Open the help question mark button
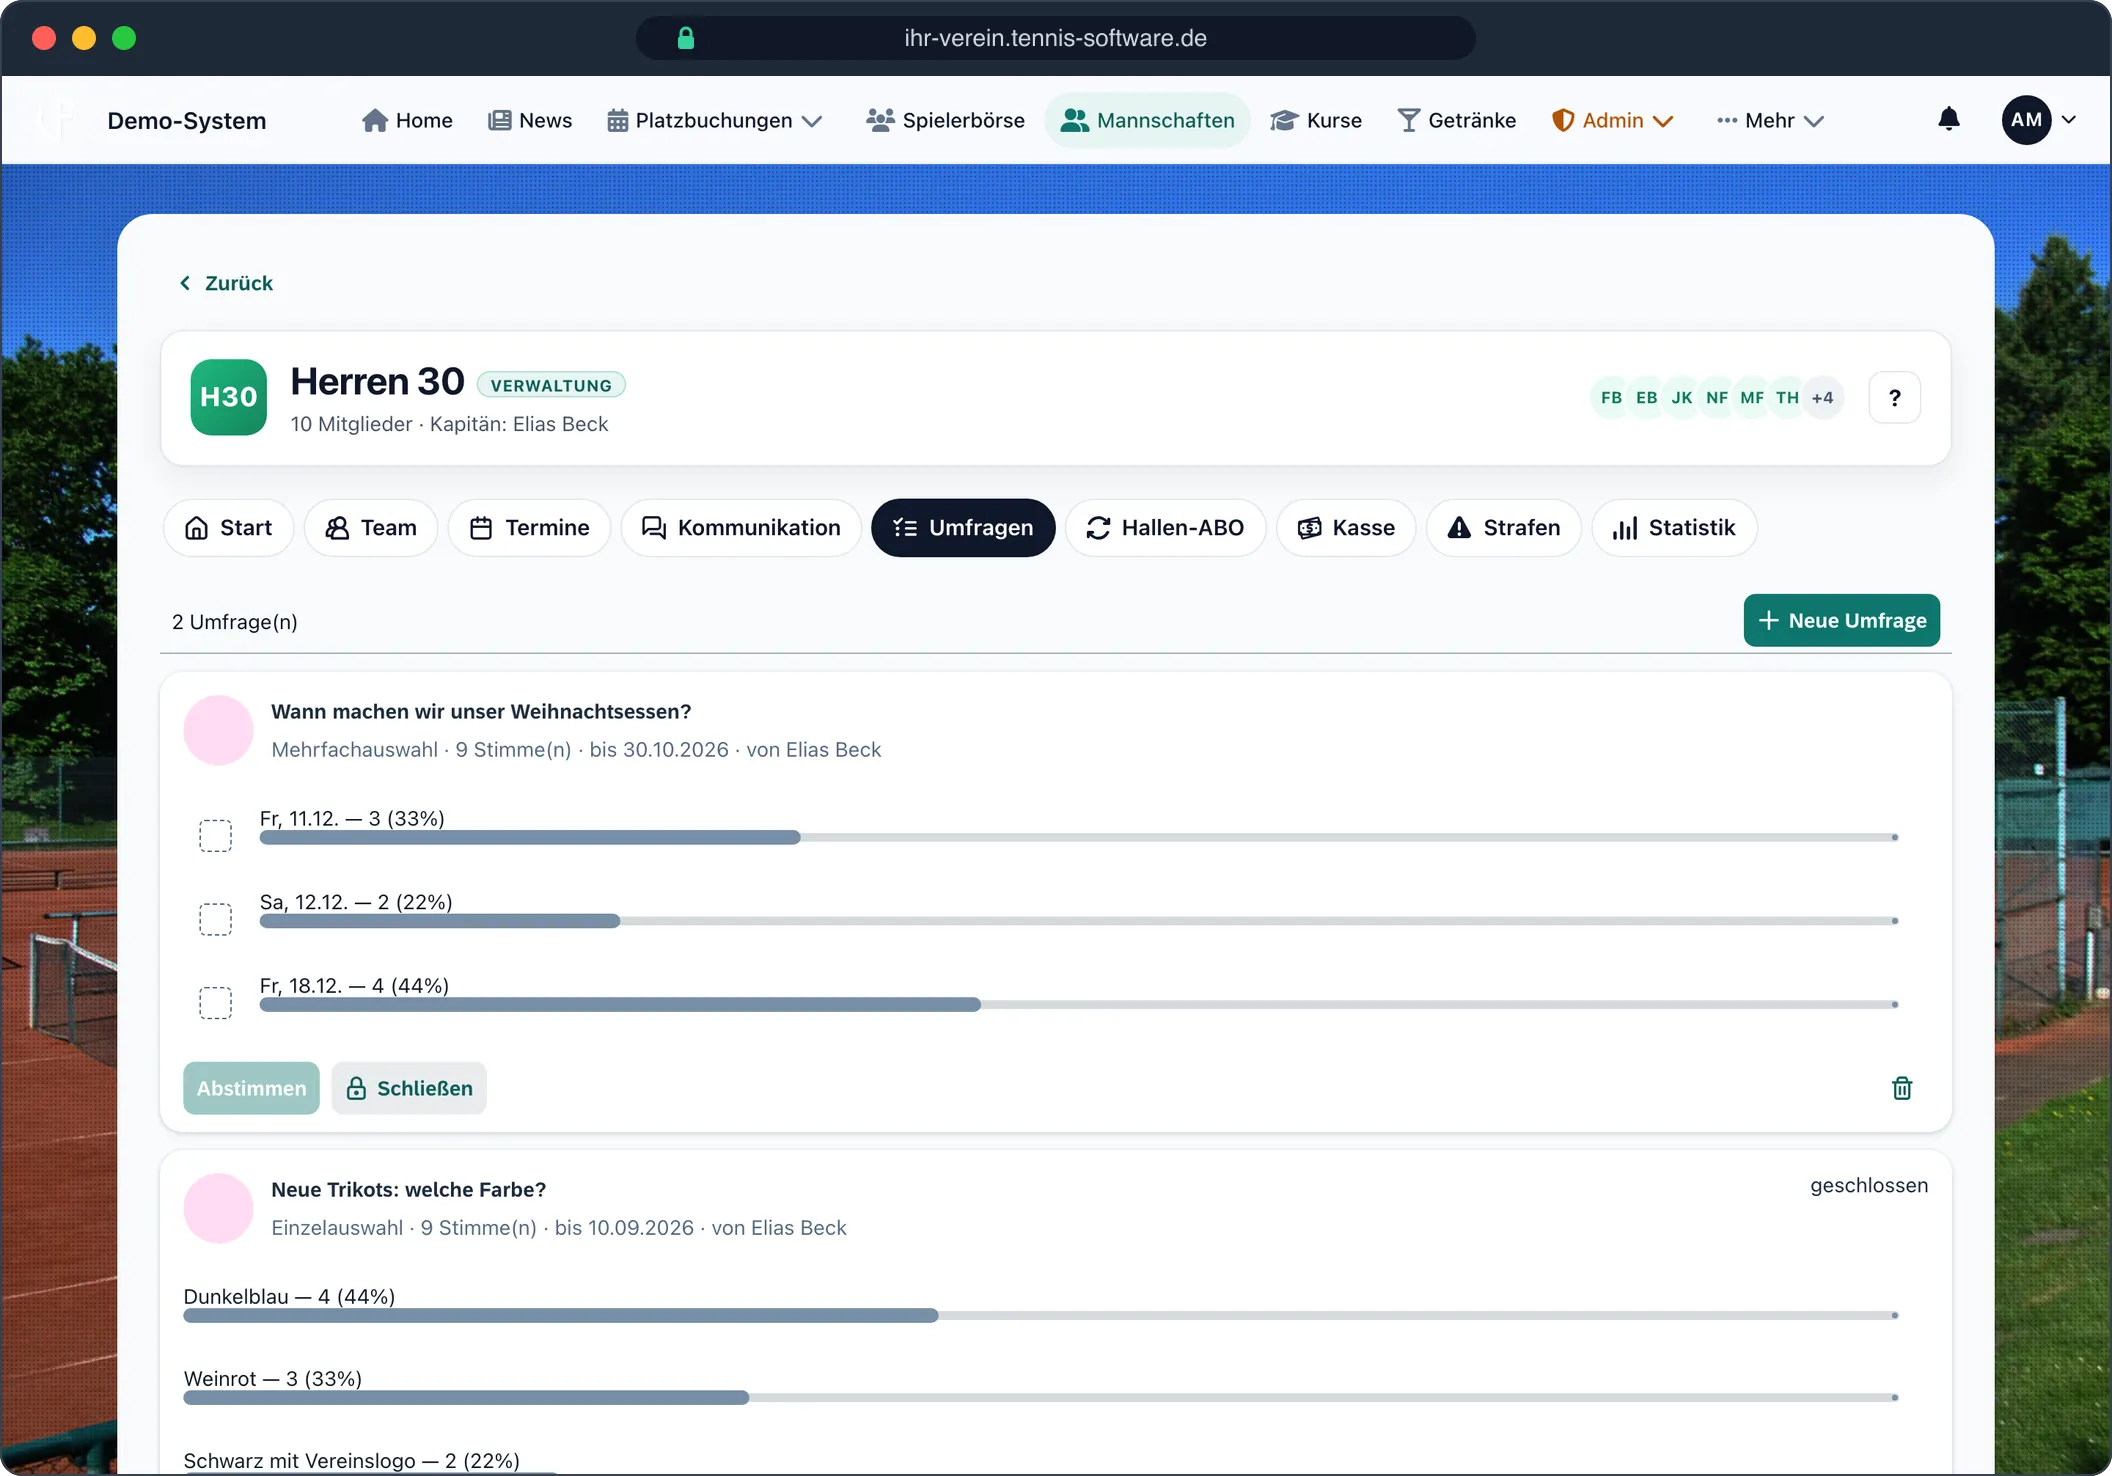Screen dimensions: 2112x1476 click(x=1894, y=398)
